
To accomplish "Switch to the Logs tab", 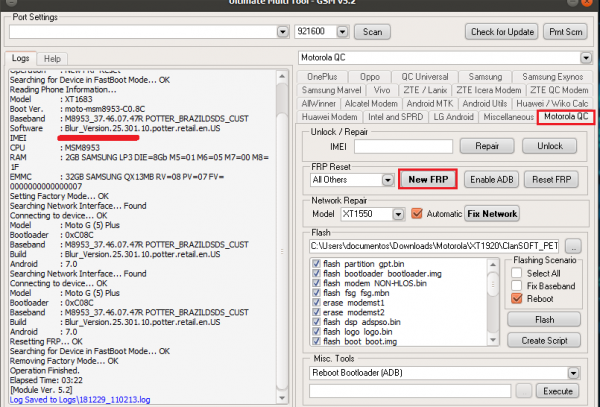I will point(21,58).
